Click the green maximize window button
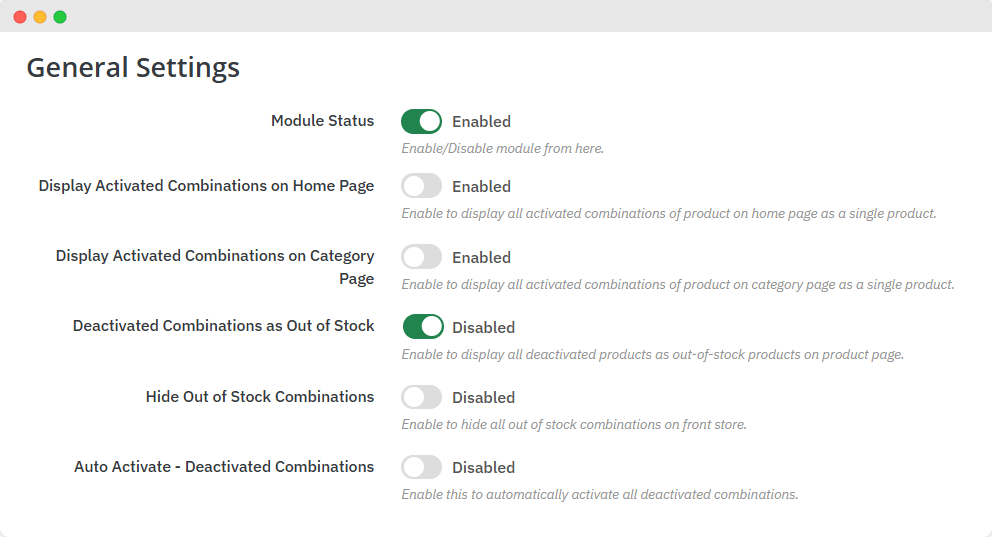 [x=60, y=17]
